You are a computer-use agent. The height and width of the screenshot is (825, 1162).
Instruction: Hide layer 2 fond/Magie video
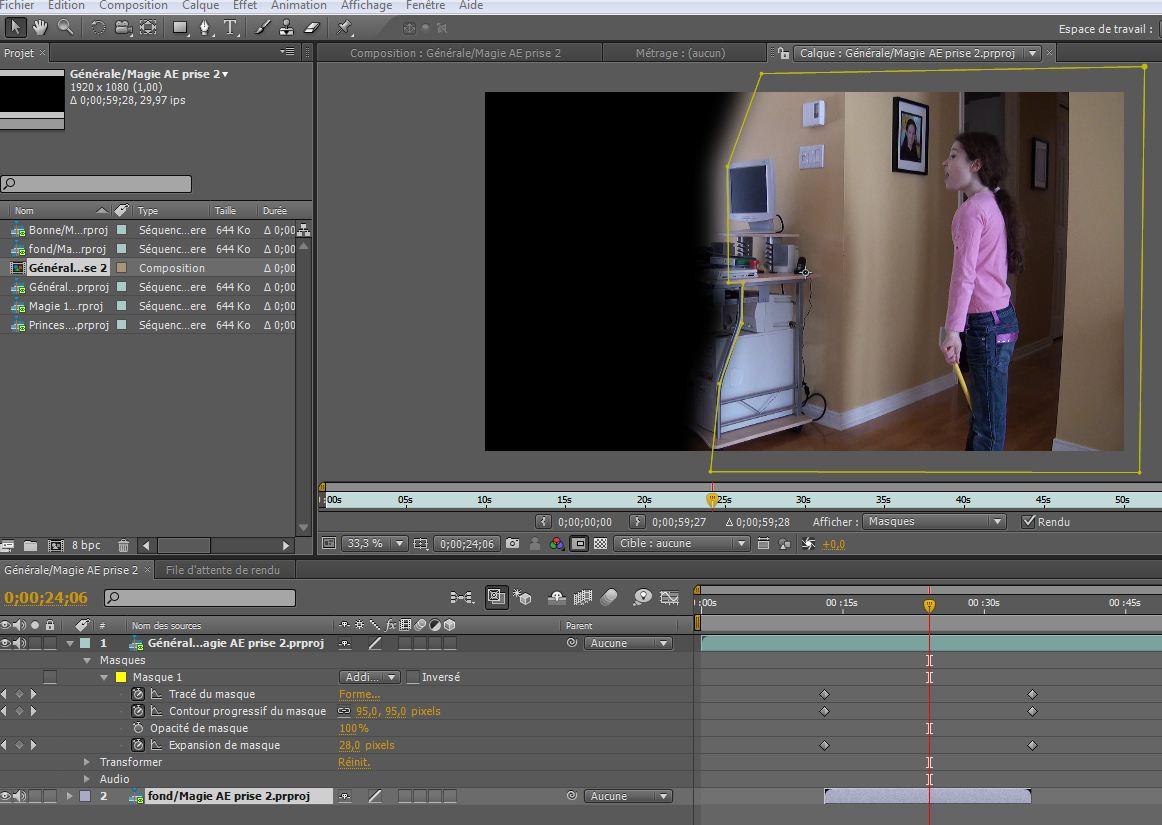coord(6,796)
